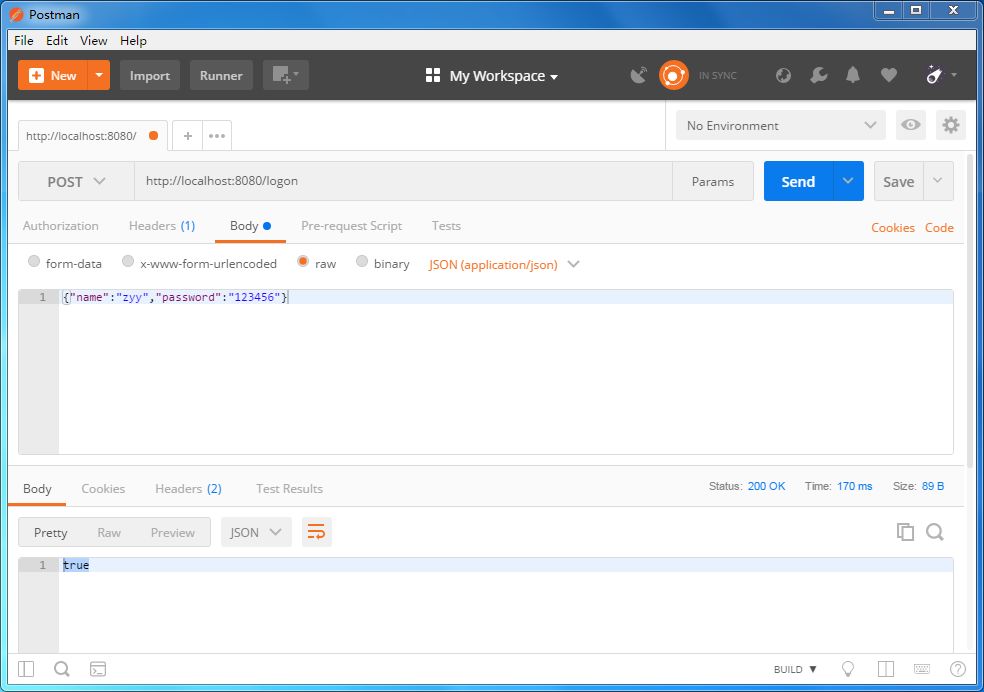Open Postman console icon in status bar
984x692 pixels.
[x=98, y=669]
